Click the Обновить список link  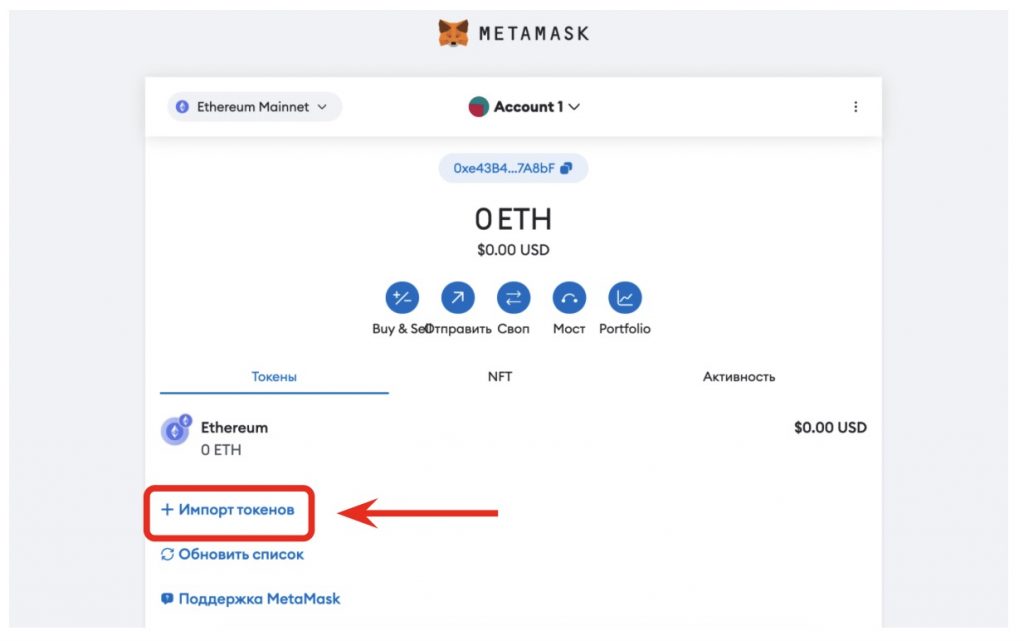click(232, 554)
